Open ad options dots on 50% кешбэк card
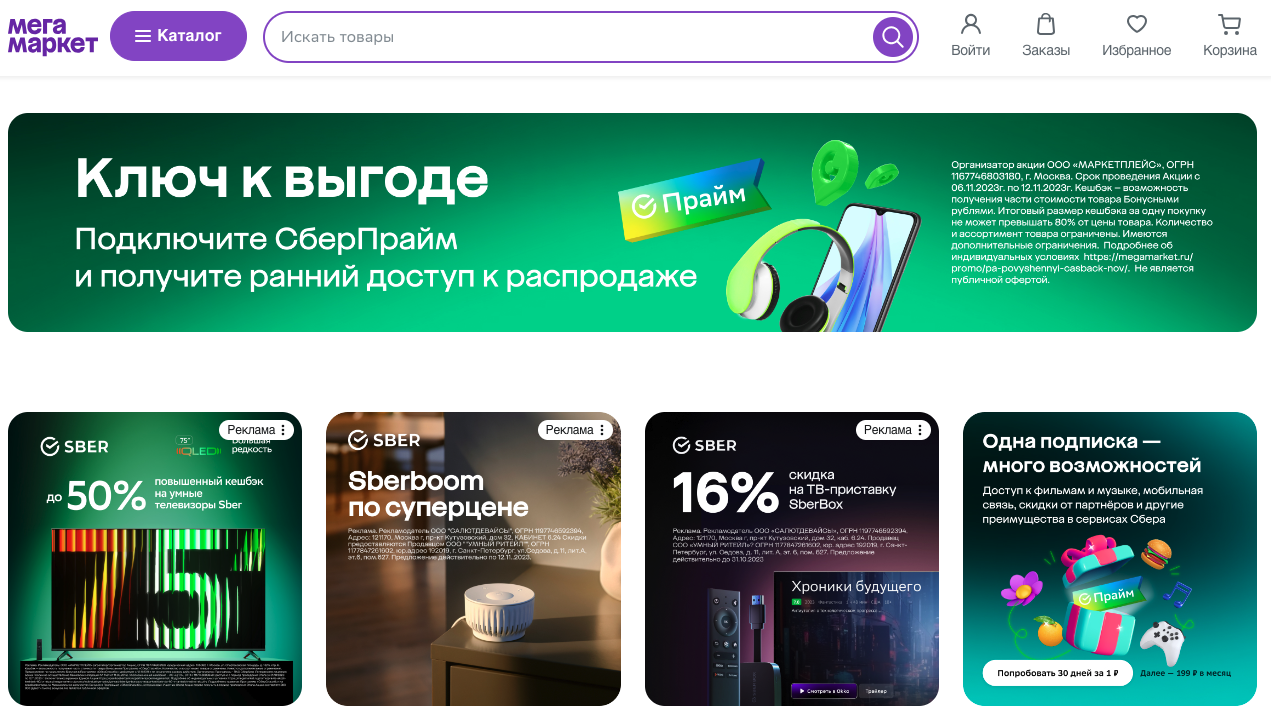 283,430
